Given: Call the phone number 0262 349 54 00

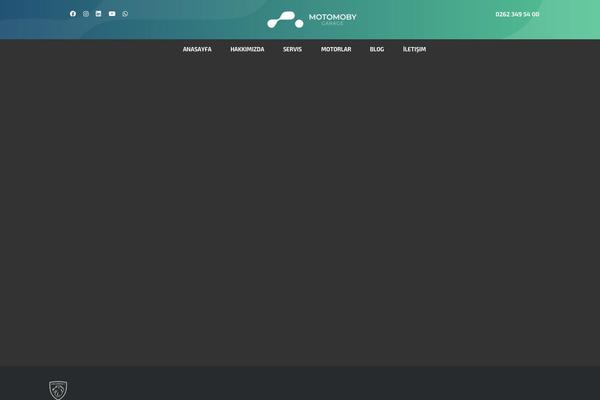Looking at the screenshot, I should [x=517, y=14].
